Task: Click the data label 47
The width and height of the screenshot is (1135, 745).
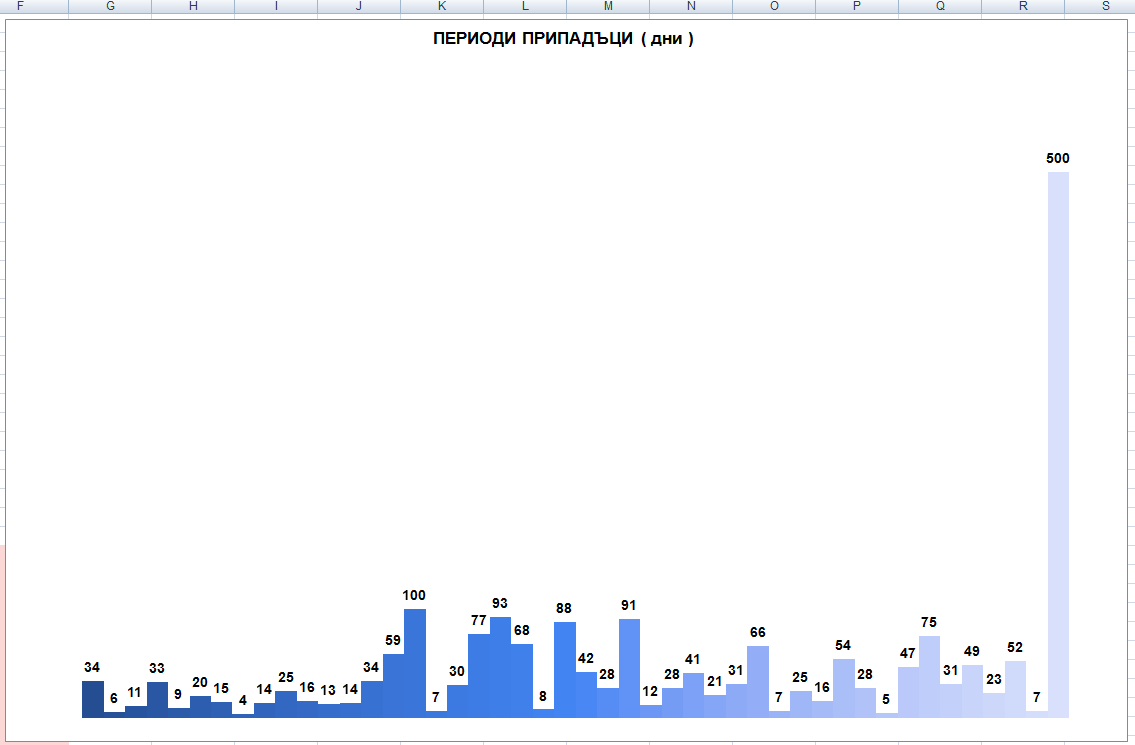Action: [908, 654]
